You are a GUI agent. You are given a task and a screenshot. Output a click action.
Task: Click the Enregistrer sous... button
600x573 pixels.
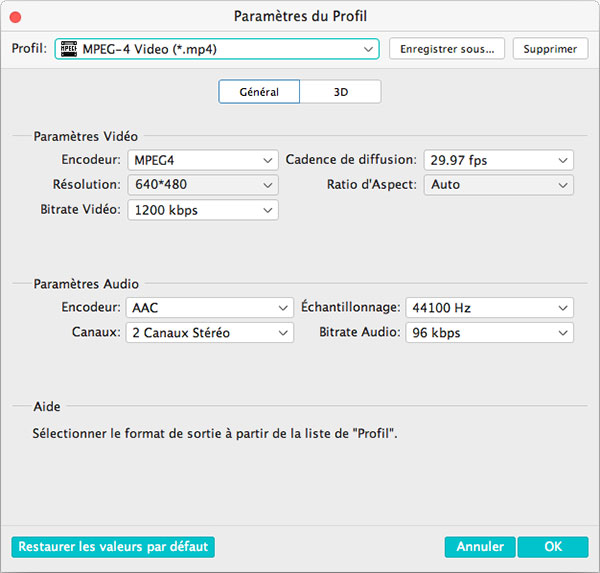(446, 49)
